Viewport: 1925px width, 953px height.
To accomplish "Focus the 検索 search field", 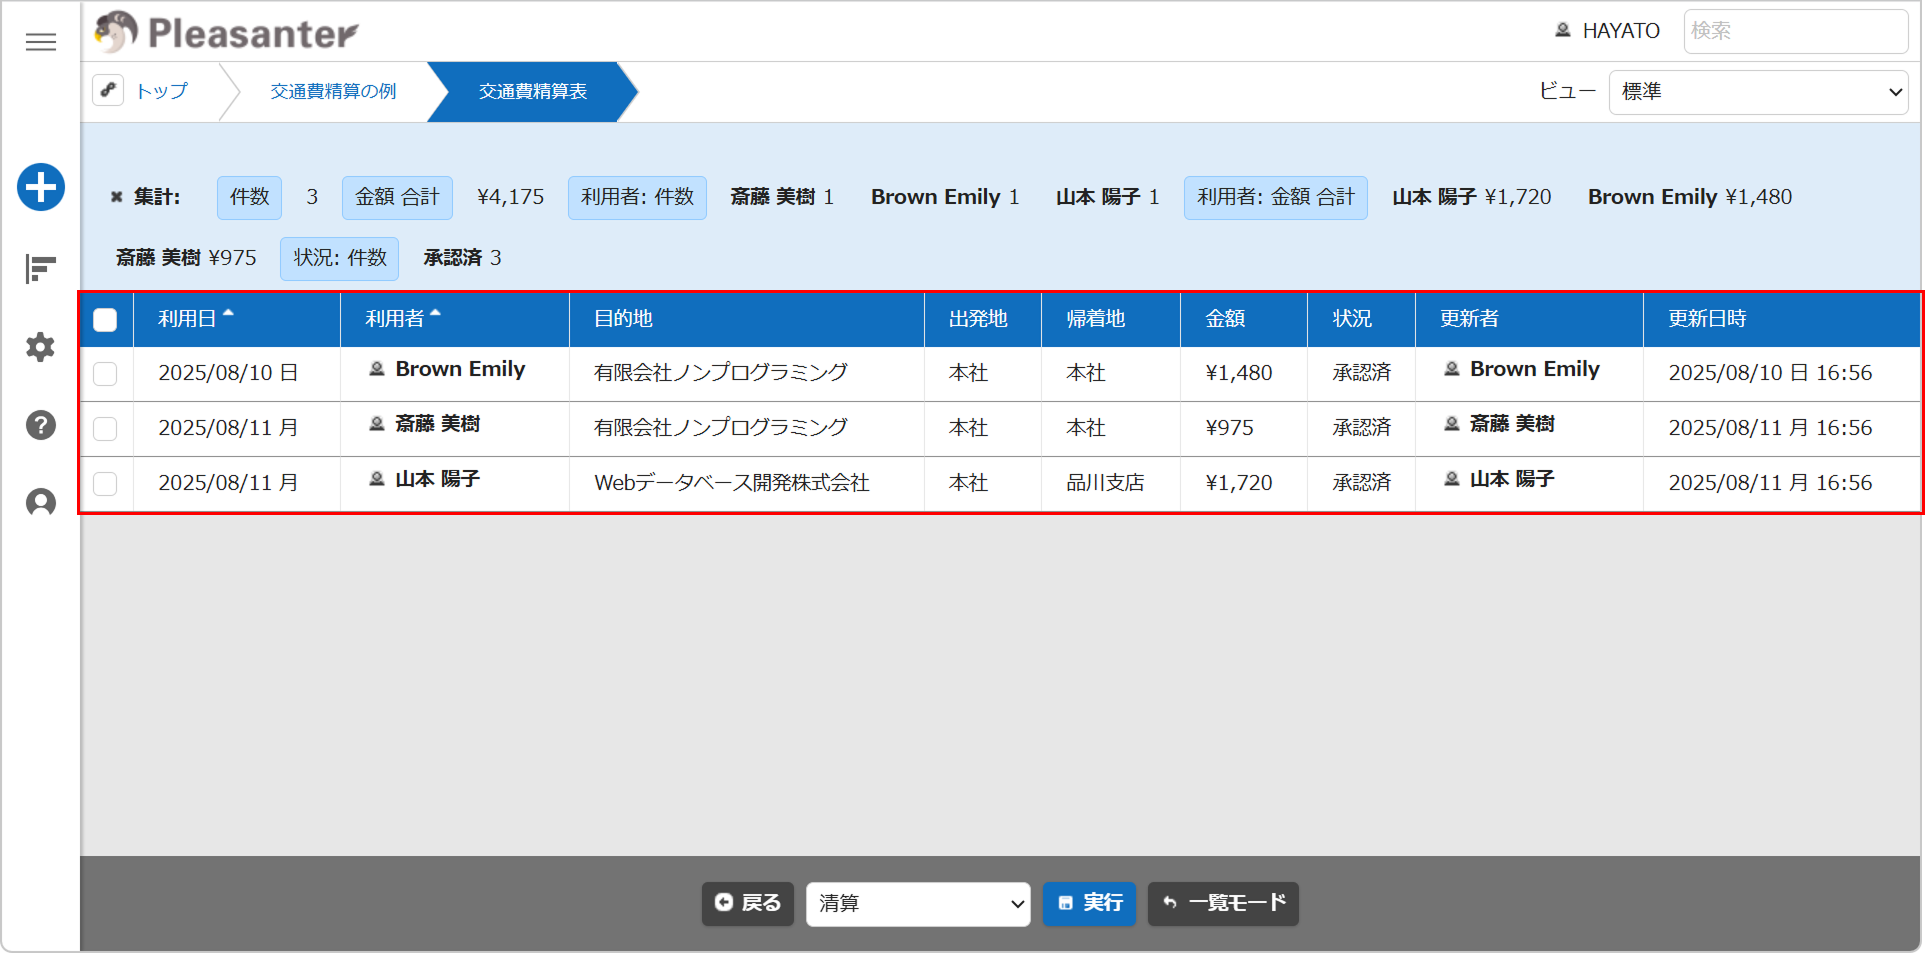I will (x=1795, y=31).
